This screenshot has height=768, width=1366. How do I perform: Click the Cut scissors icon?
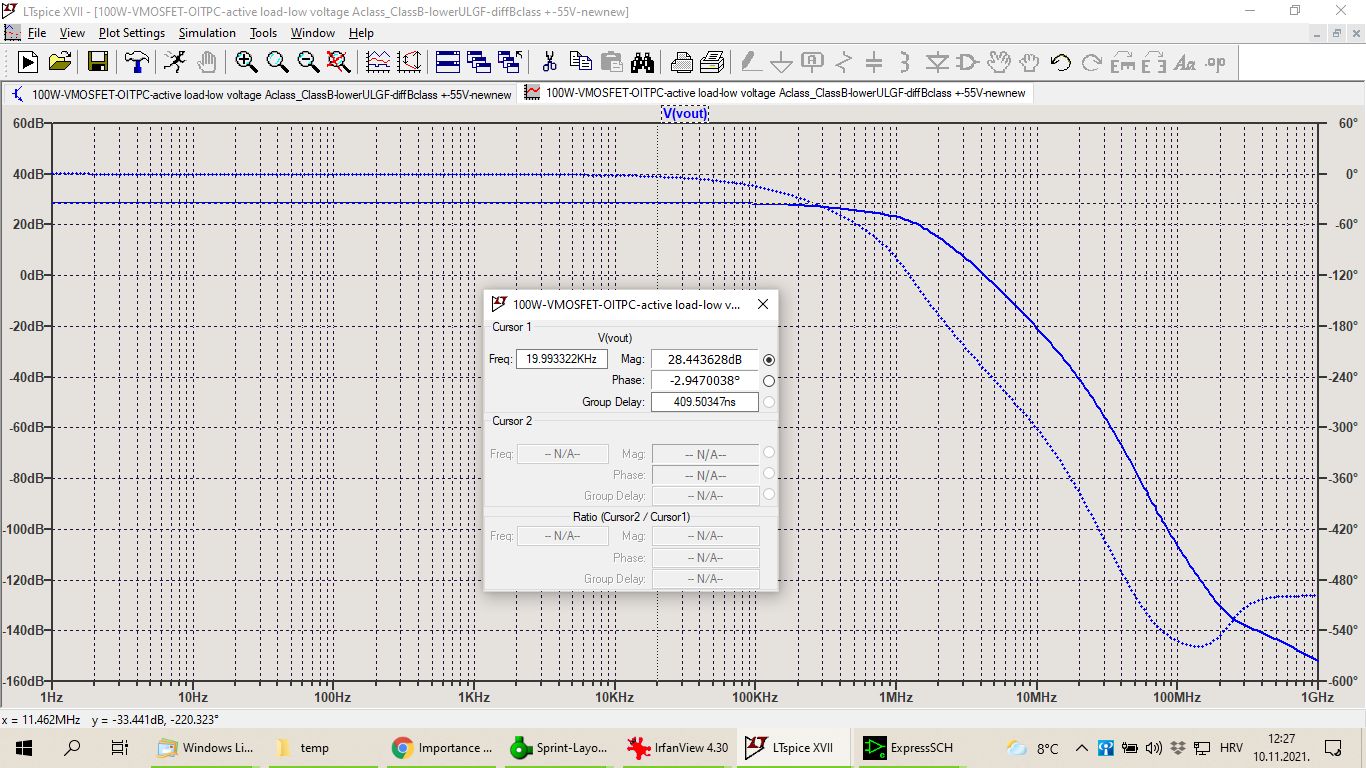pos(549,62)
